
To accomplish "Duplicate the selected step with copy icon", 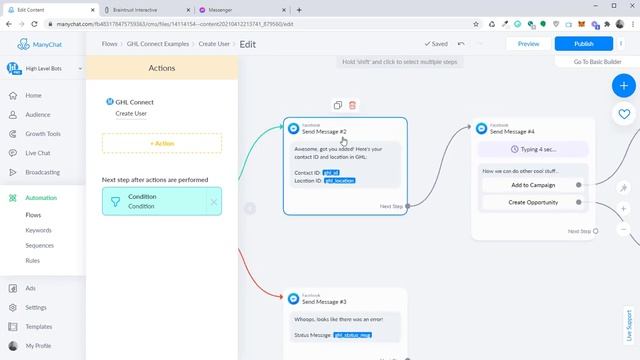I will [338, 105].
